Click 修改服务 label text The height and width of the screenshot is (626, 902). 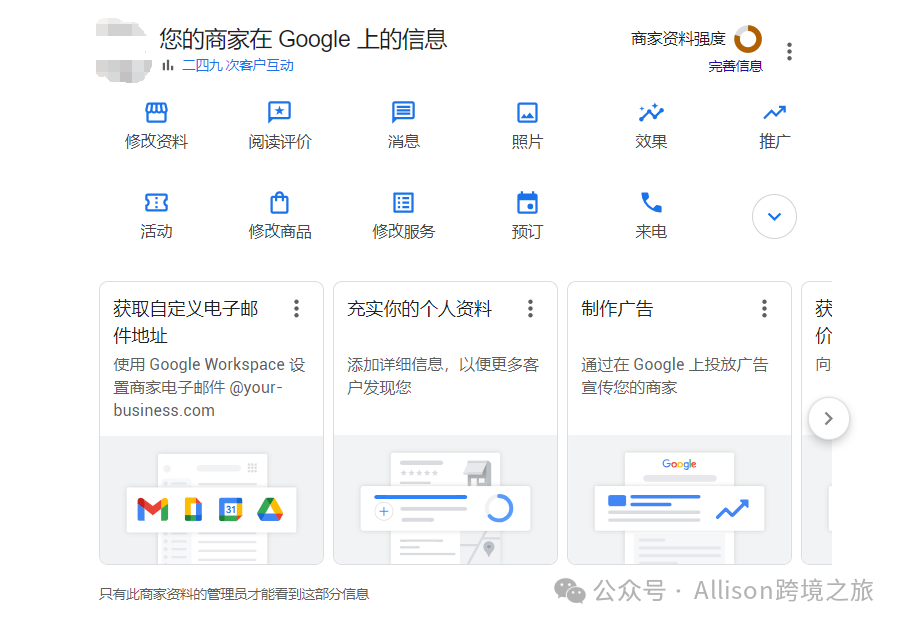(x=404, y=232)
